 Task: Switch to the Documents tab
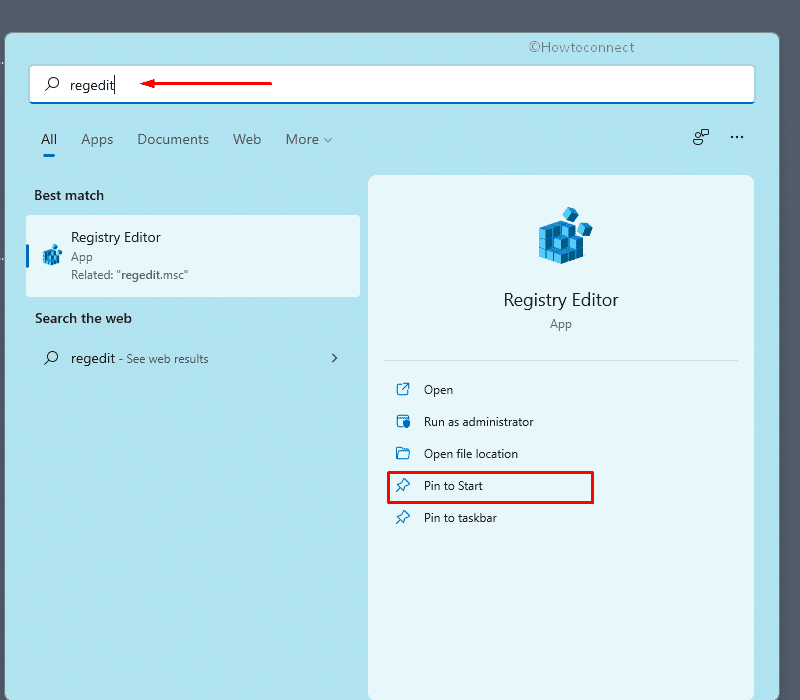pyautogui.click(x=173, y=139)
